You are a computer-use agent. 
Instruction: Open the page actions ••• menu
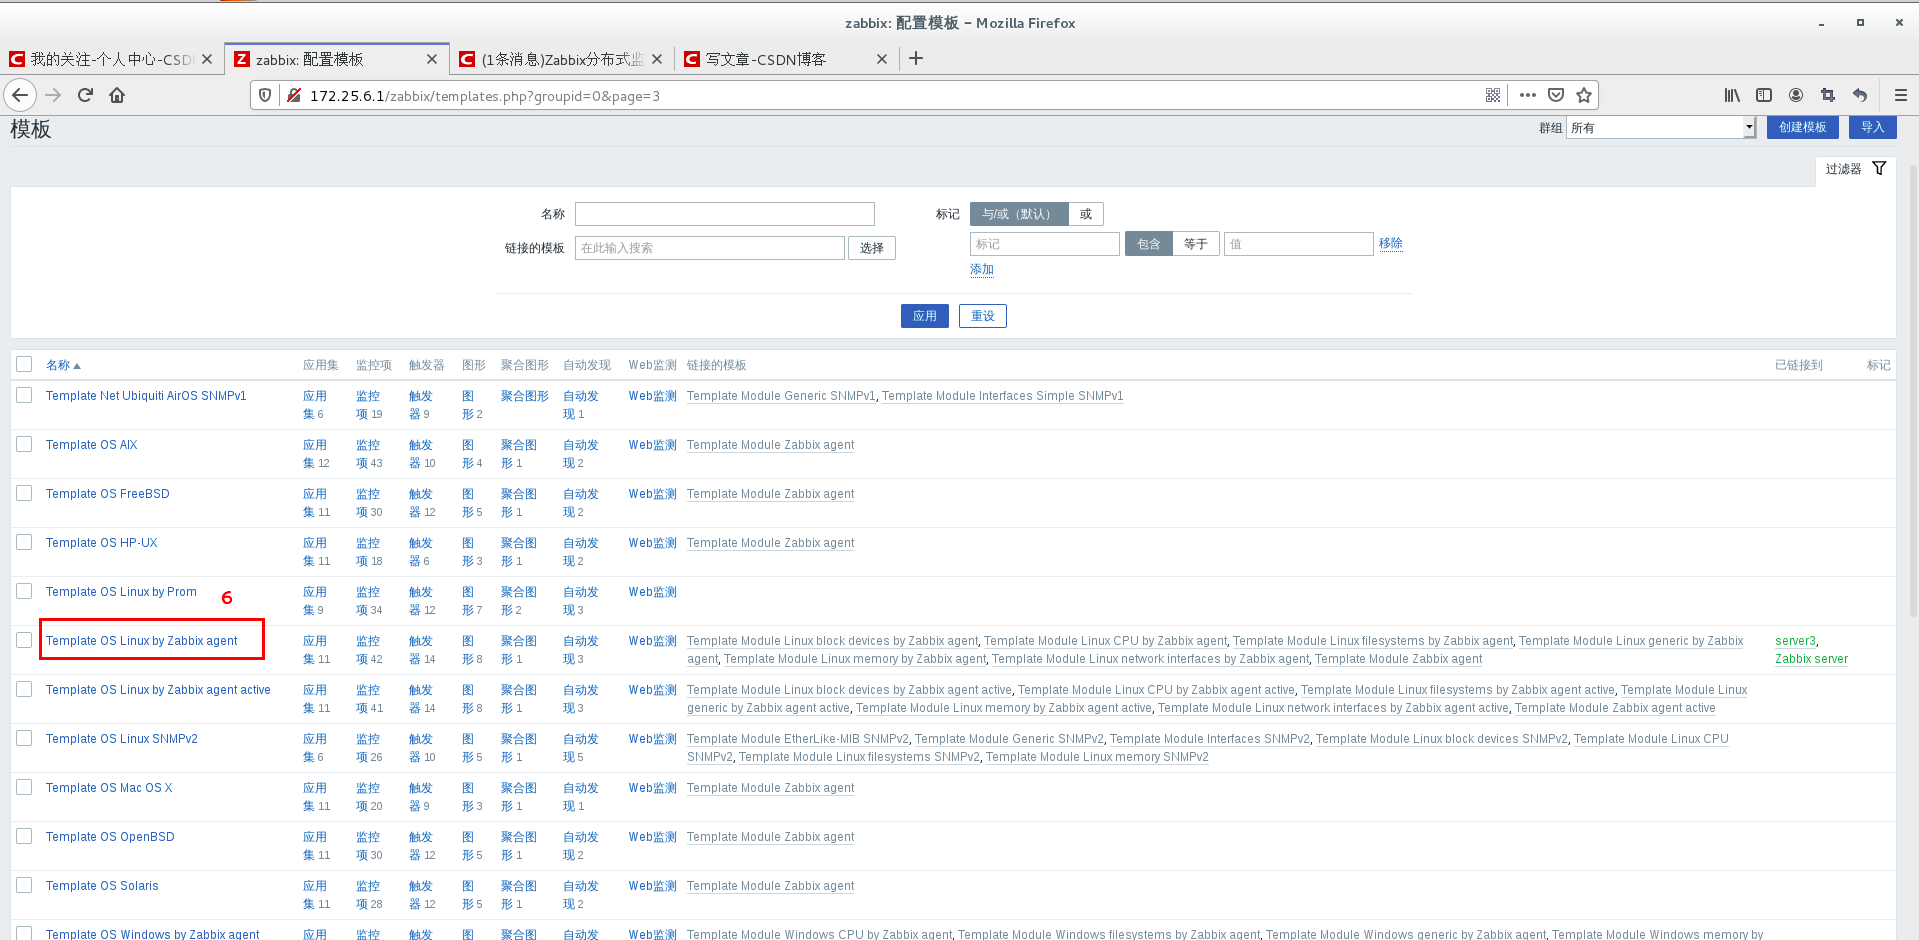pos(1527,95)
